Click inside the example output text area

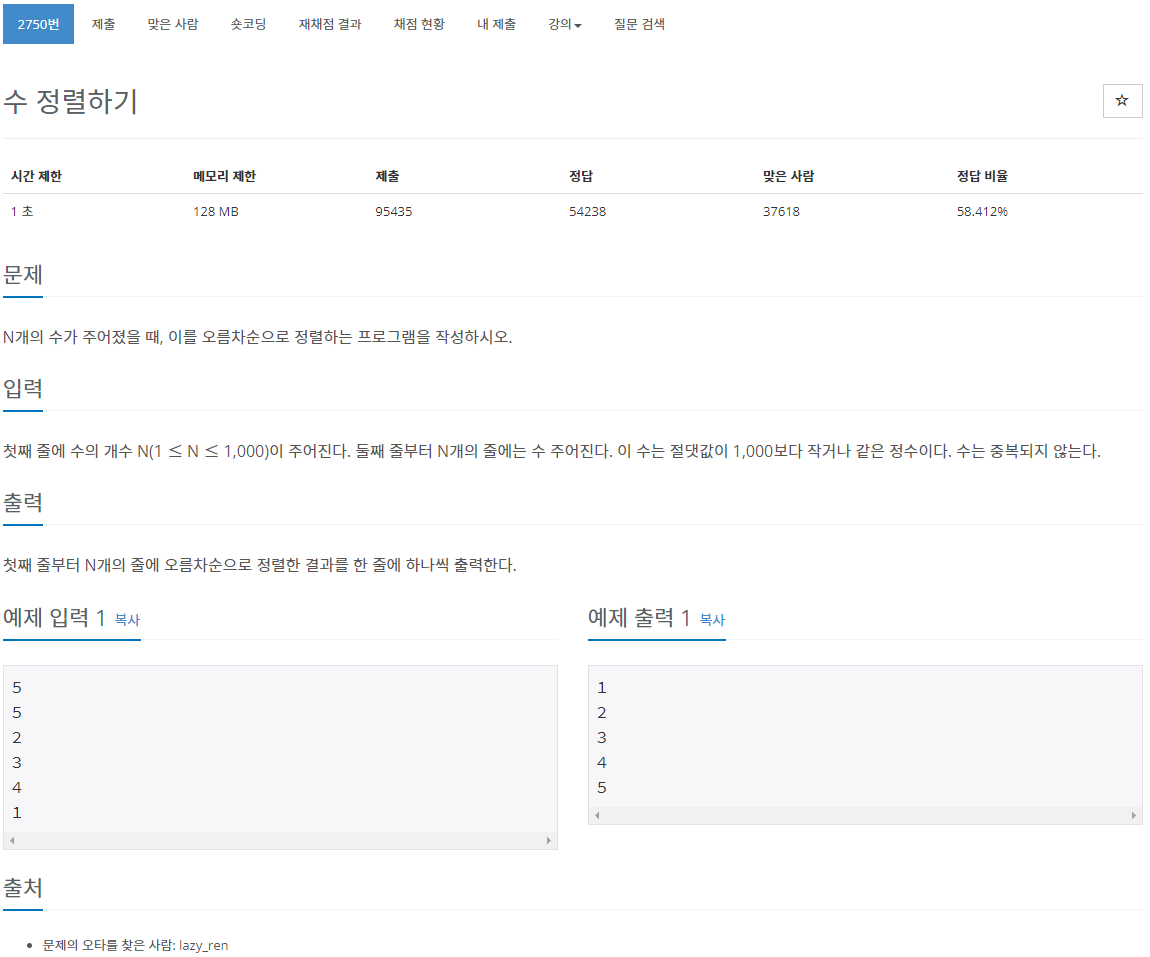point(865,738)
